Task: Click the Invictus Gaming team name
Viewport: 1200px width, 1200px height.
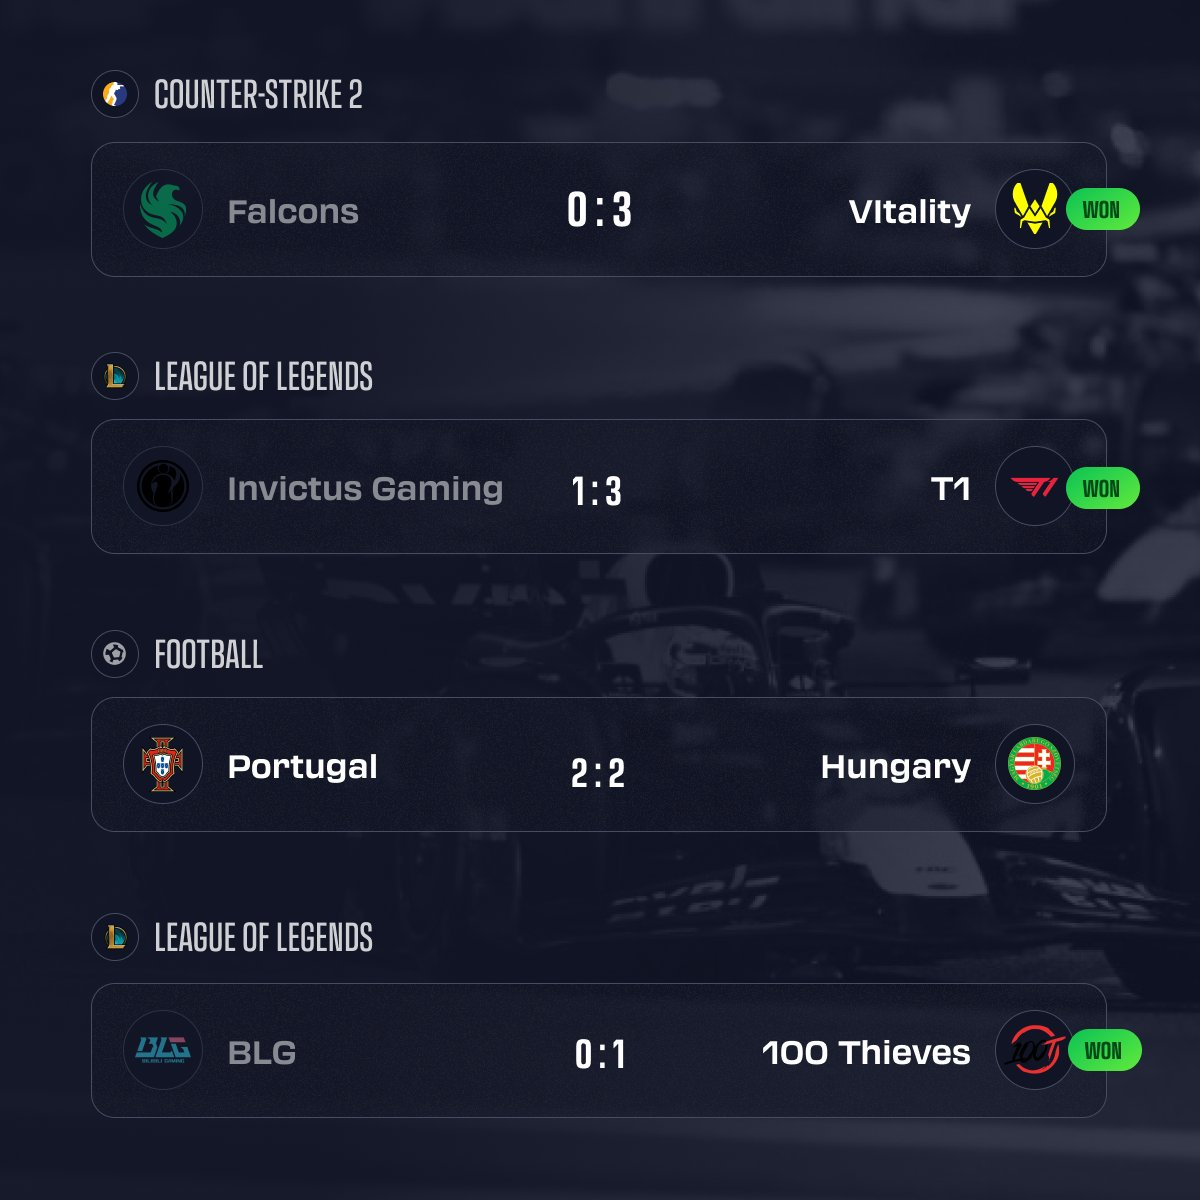Action: point(364,489)
